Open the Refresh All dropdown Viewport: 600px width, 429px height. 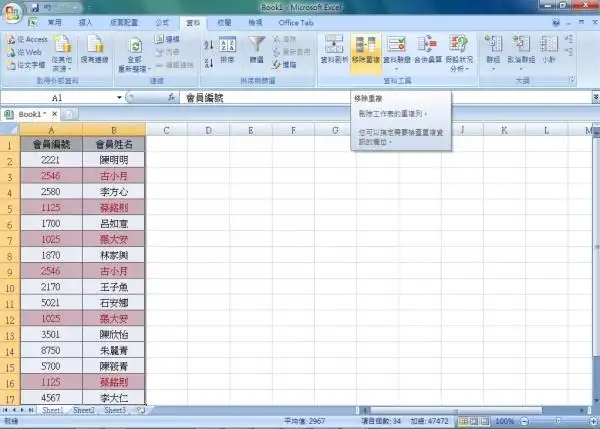(135, 54)
